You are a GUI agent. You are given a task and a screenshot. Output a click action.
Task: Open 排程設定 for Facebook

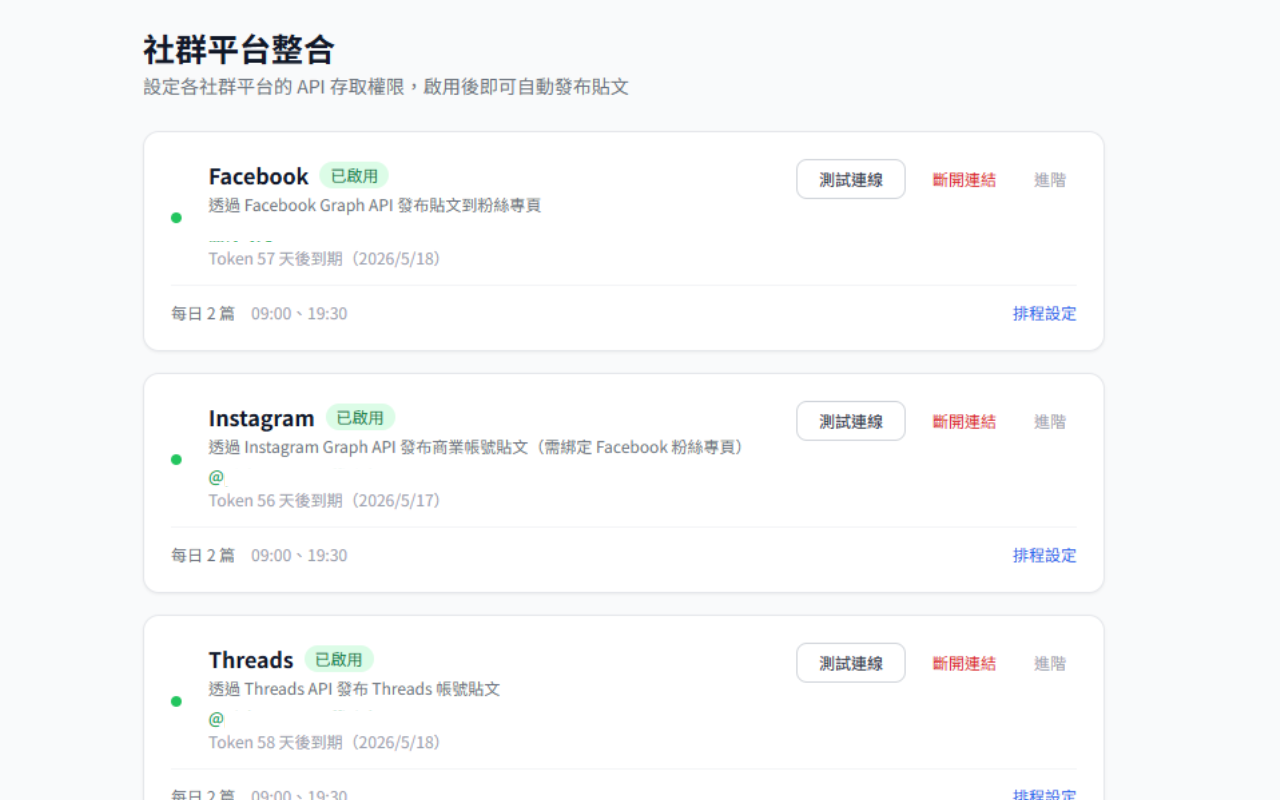point(1044,313)
